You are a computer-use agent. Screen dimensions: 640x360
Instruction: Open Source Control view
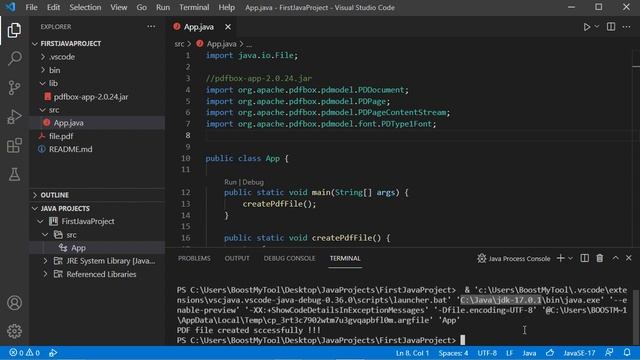point(14,87)
